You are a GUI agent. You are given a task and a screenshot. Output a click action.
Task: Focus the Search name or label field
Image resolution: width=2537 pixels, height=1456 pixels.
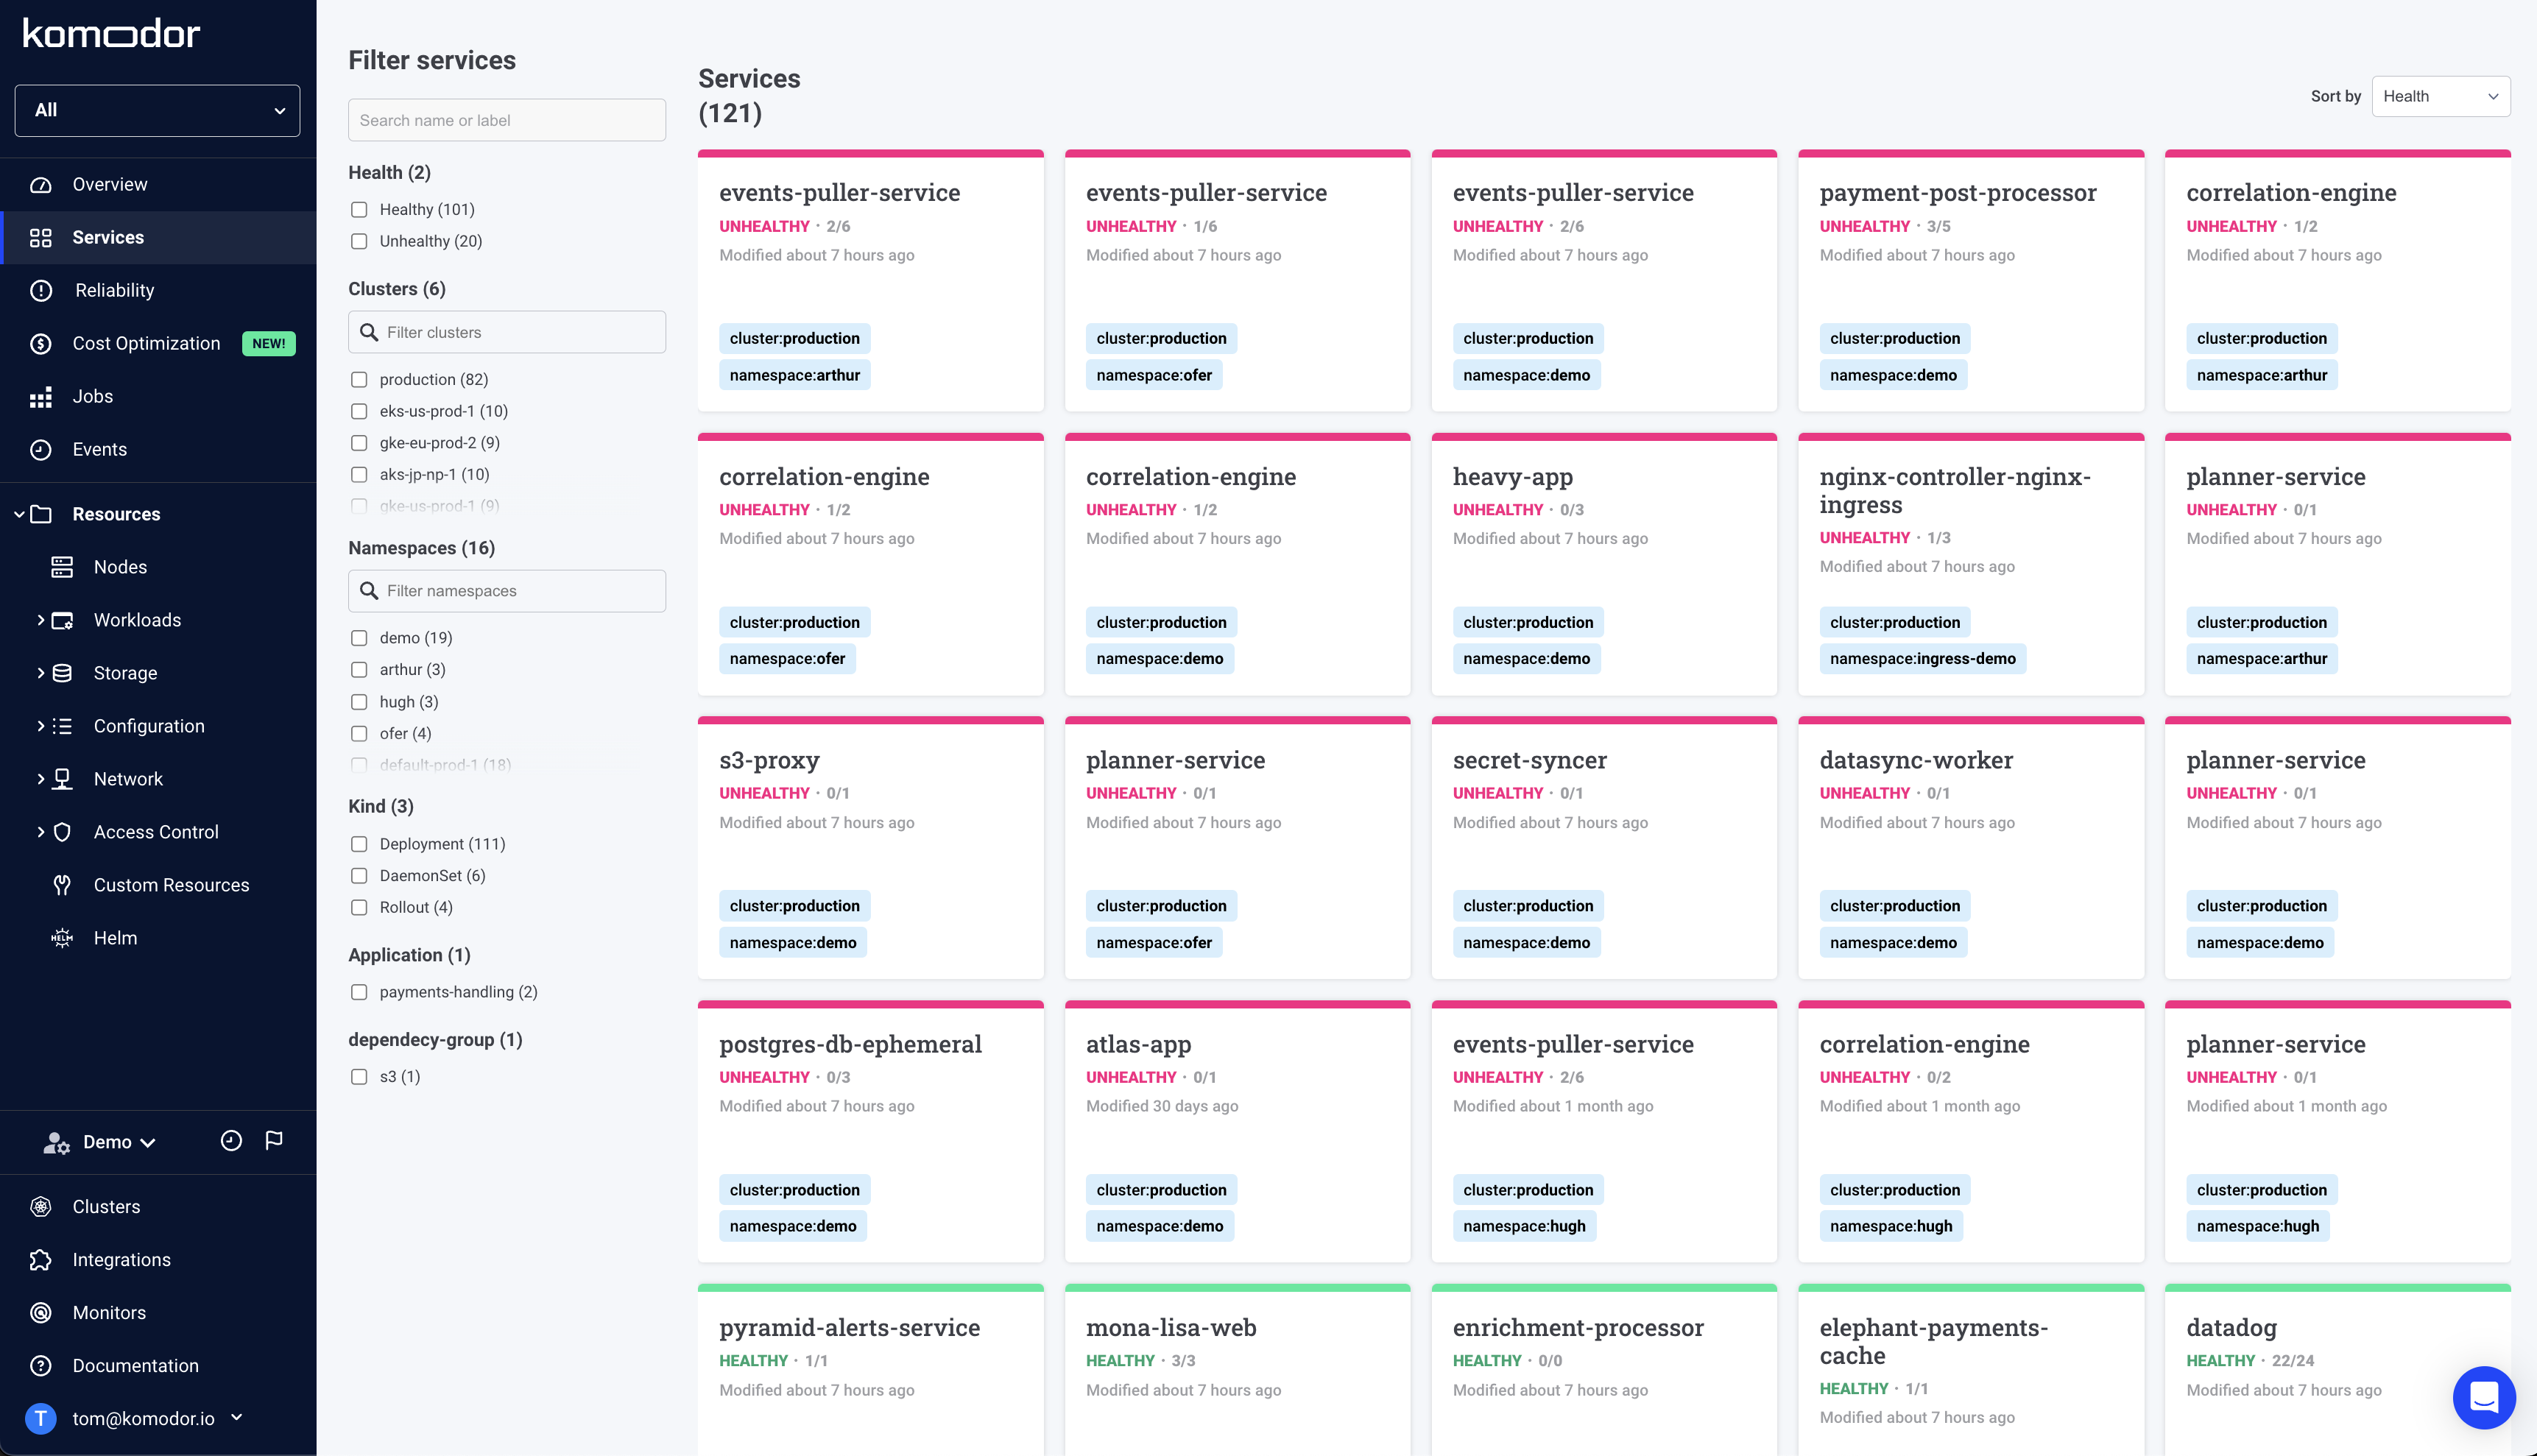[506, 120]
